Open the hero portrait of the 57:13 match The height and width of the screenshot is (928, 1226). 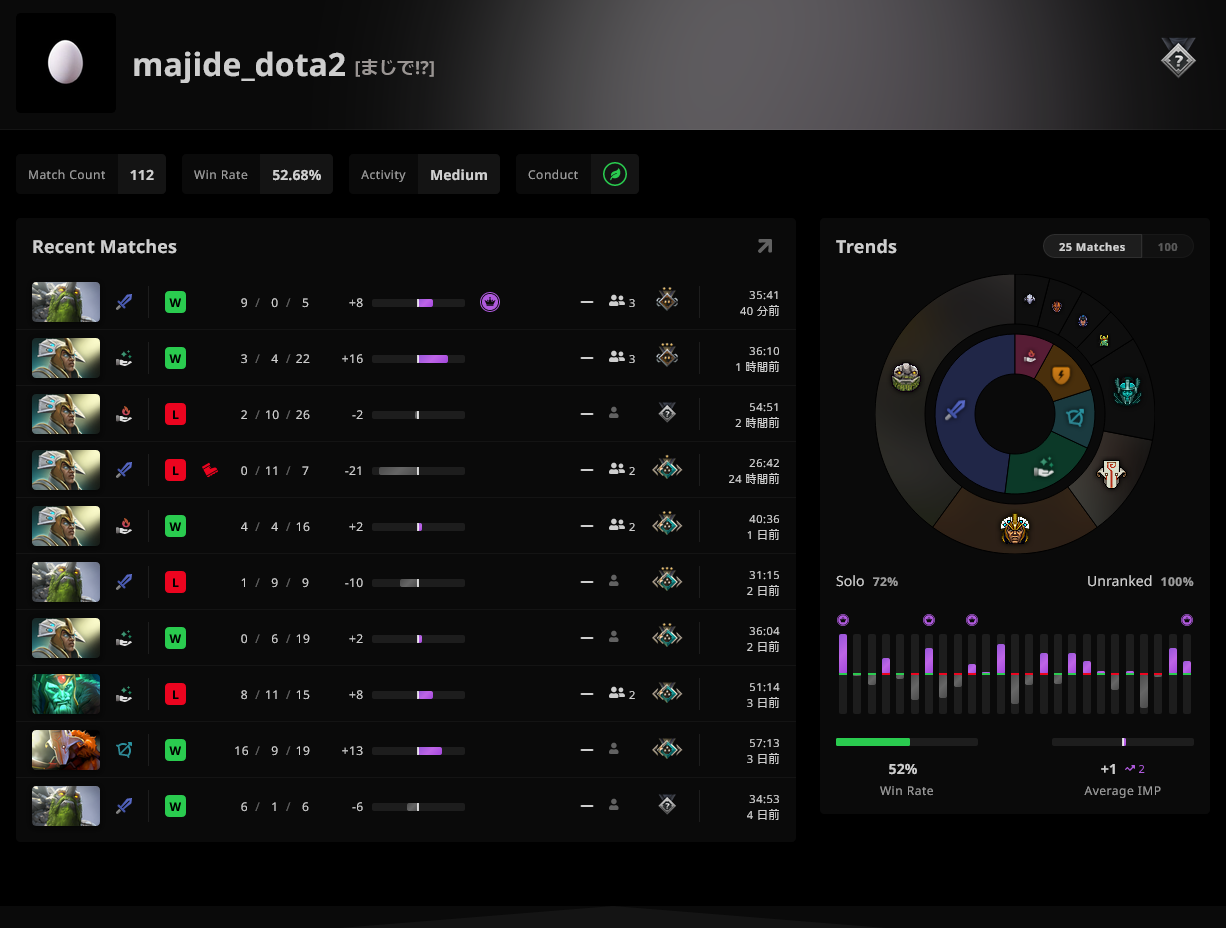tap(66, 750)
